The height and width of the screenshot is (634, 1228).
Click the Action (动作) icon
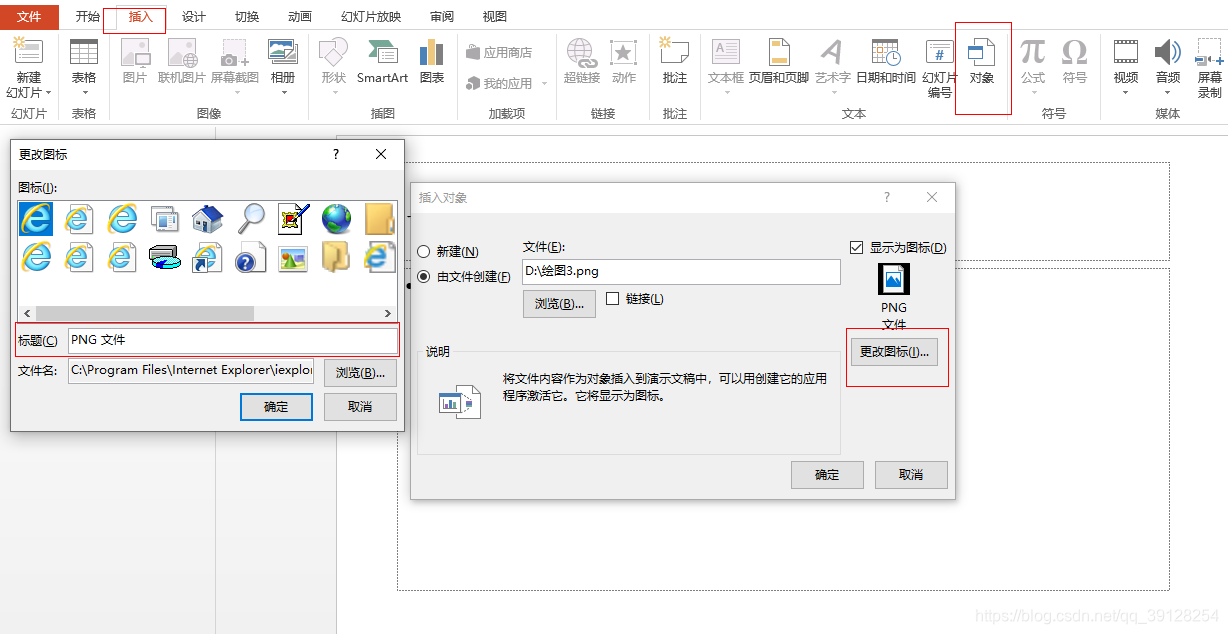click(x=624, y=52)
